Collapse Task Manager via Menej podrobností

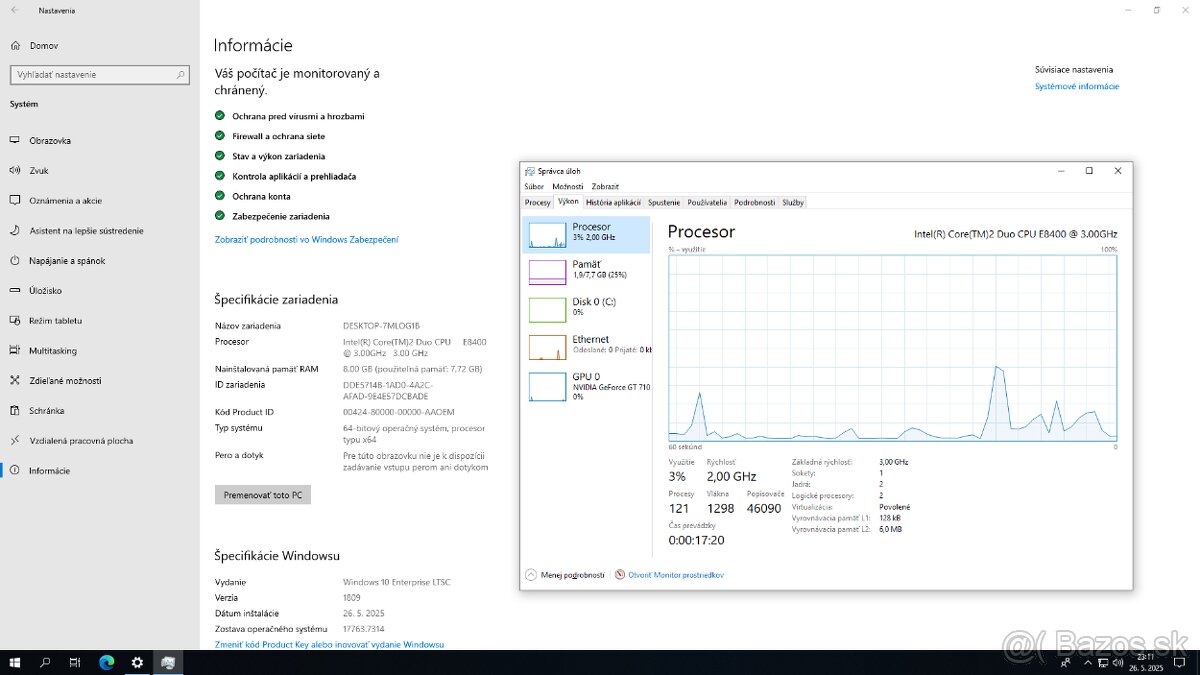(x=566, y=575)
